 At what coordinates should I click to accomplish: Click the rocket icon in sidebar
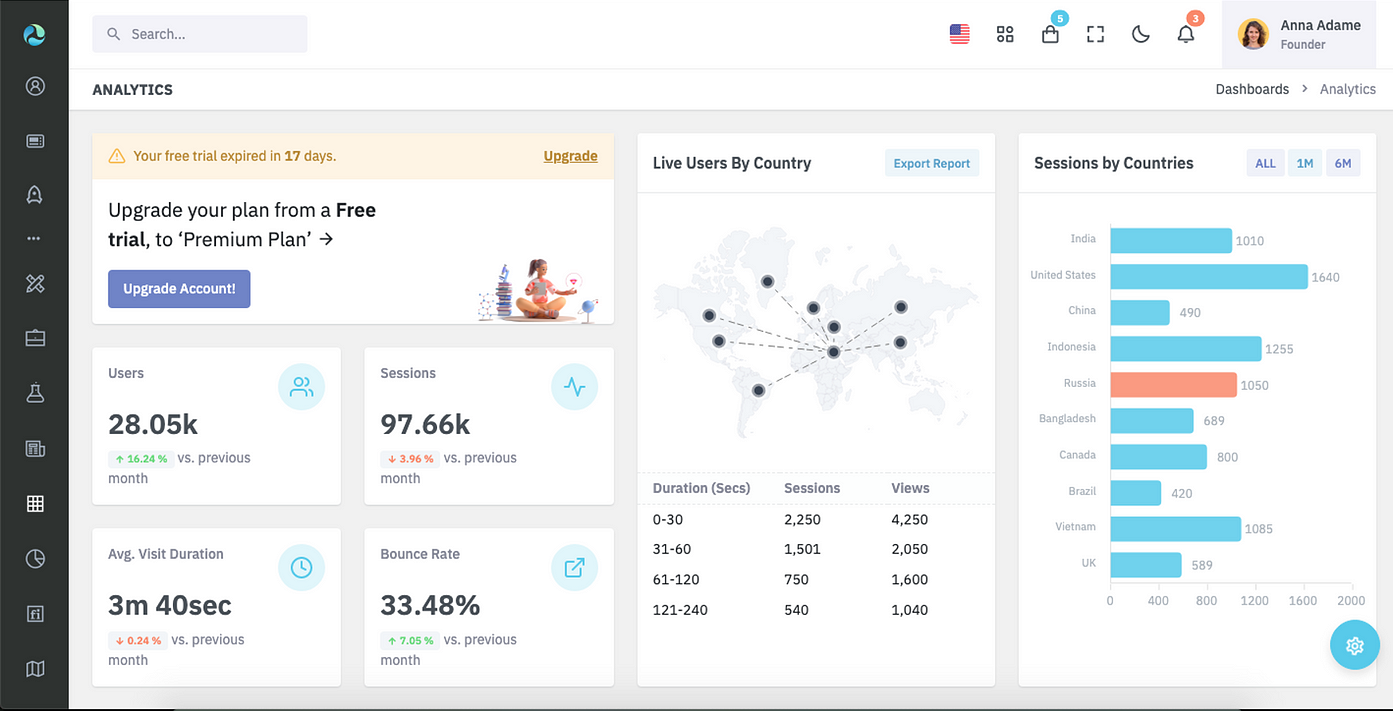[35, 194]
